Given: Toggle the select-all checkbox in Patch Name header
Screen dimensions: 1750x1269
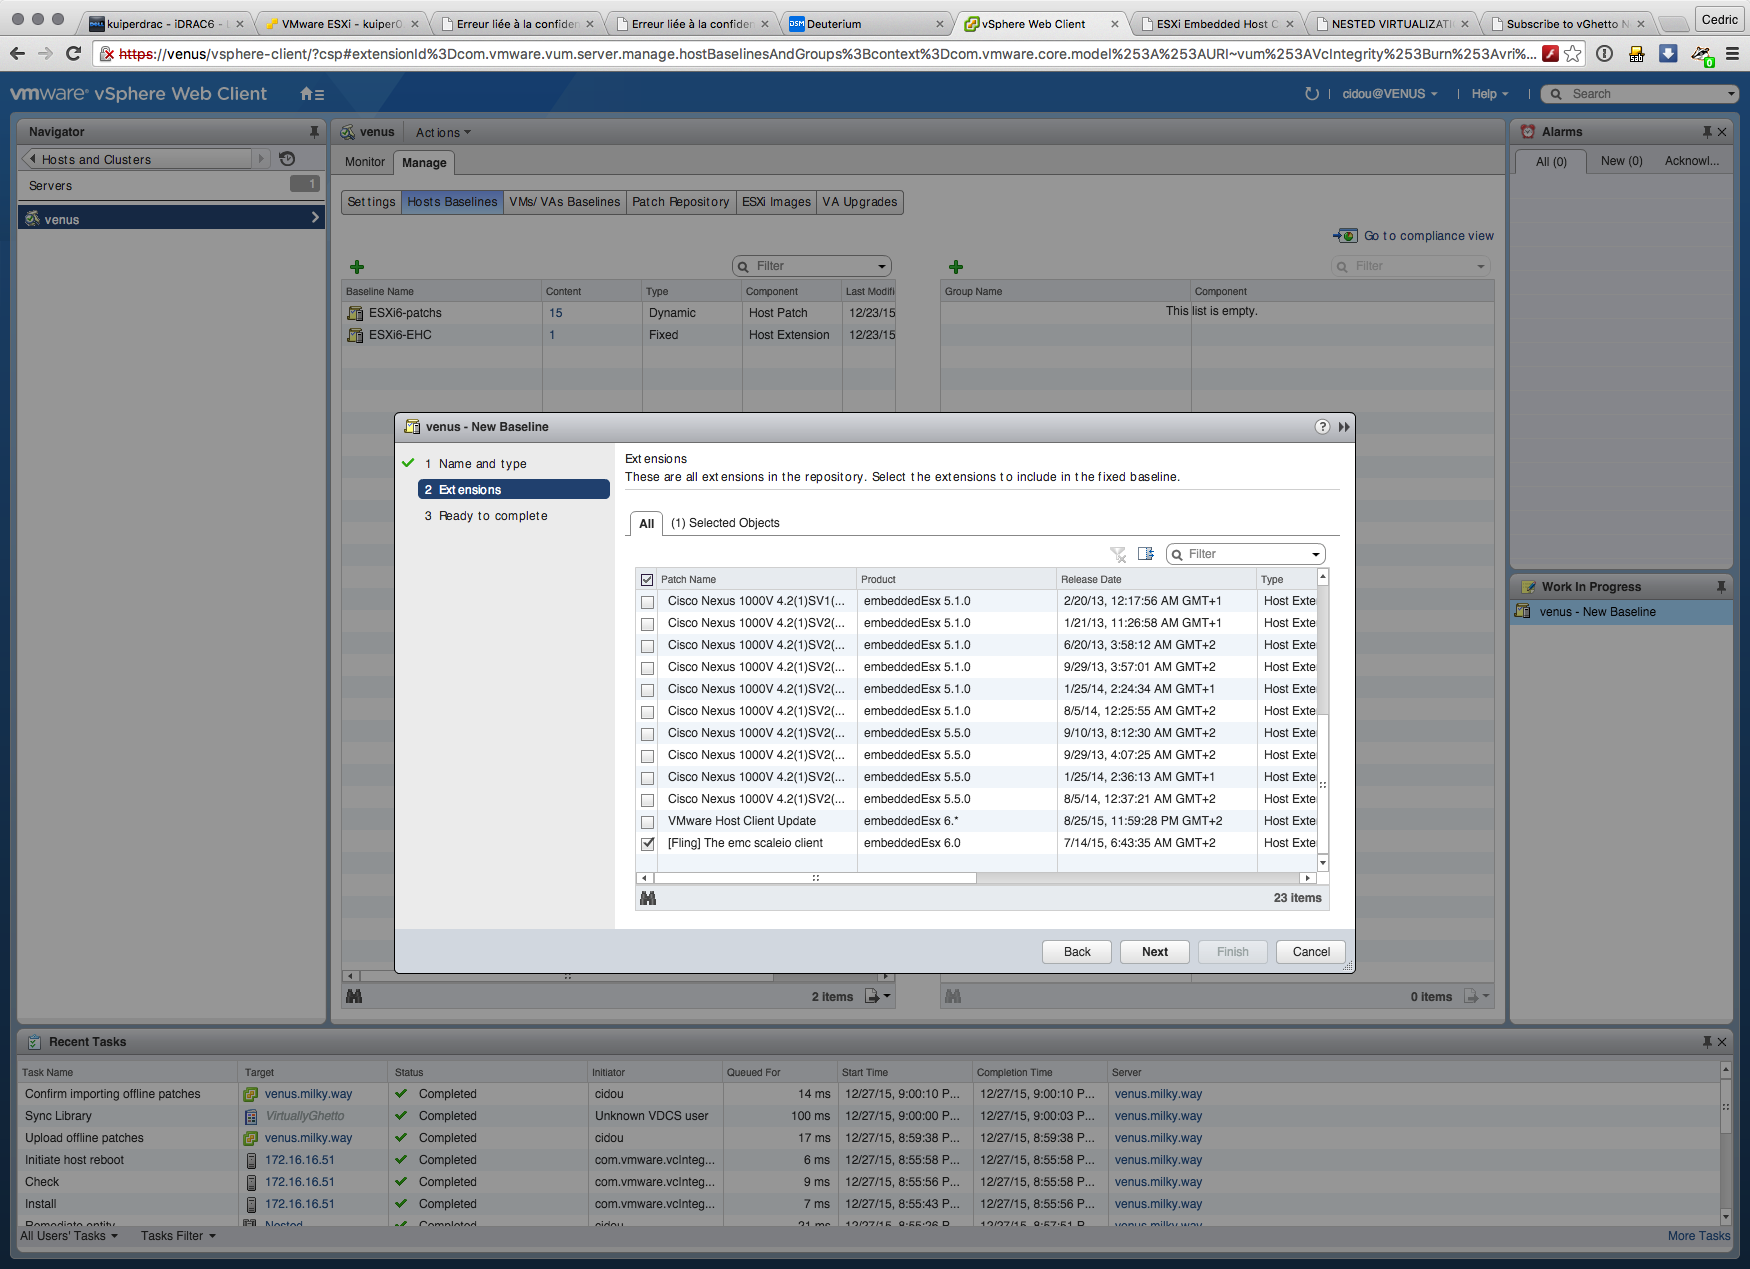Looking at the screenshot, I should point(647,580).
